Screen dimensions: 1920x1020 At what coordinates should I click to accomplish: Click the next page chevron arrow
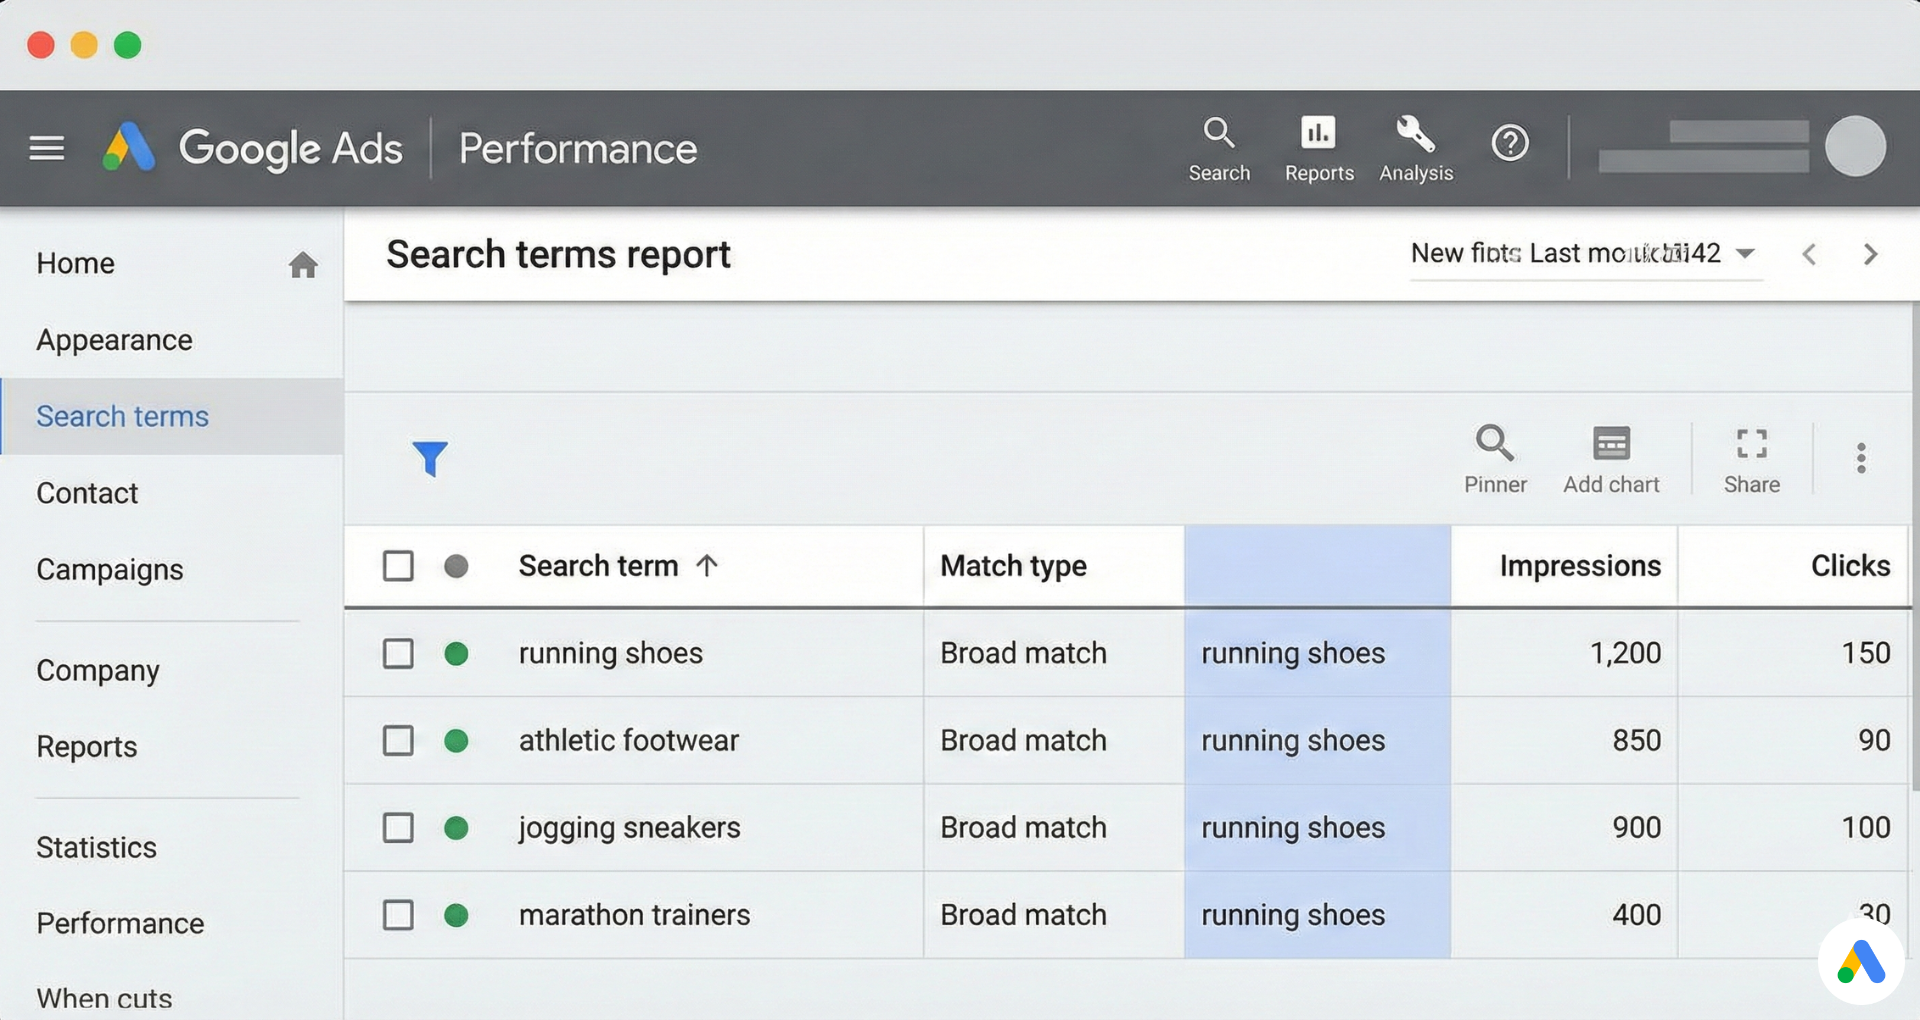(1870, 254)
